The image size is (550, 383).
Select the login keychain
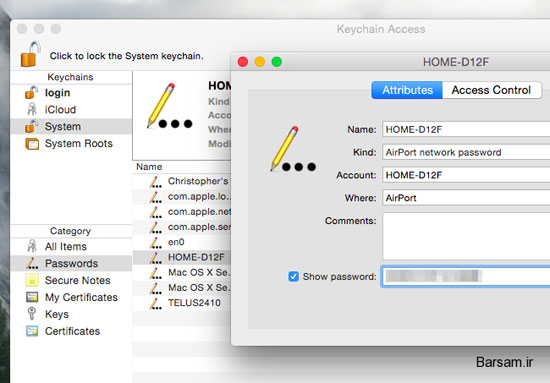[x=58, y=93]
